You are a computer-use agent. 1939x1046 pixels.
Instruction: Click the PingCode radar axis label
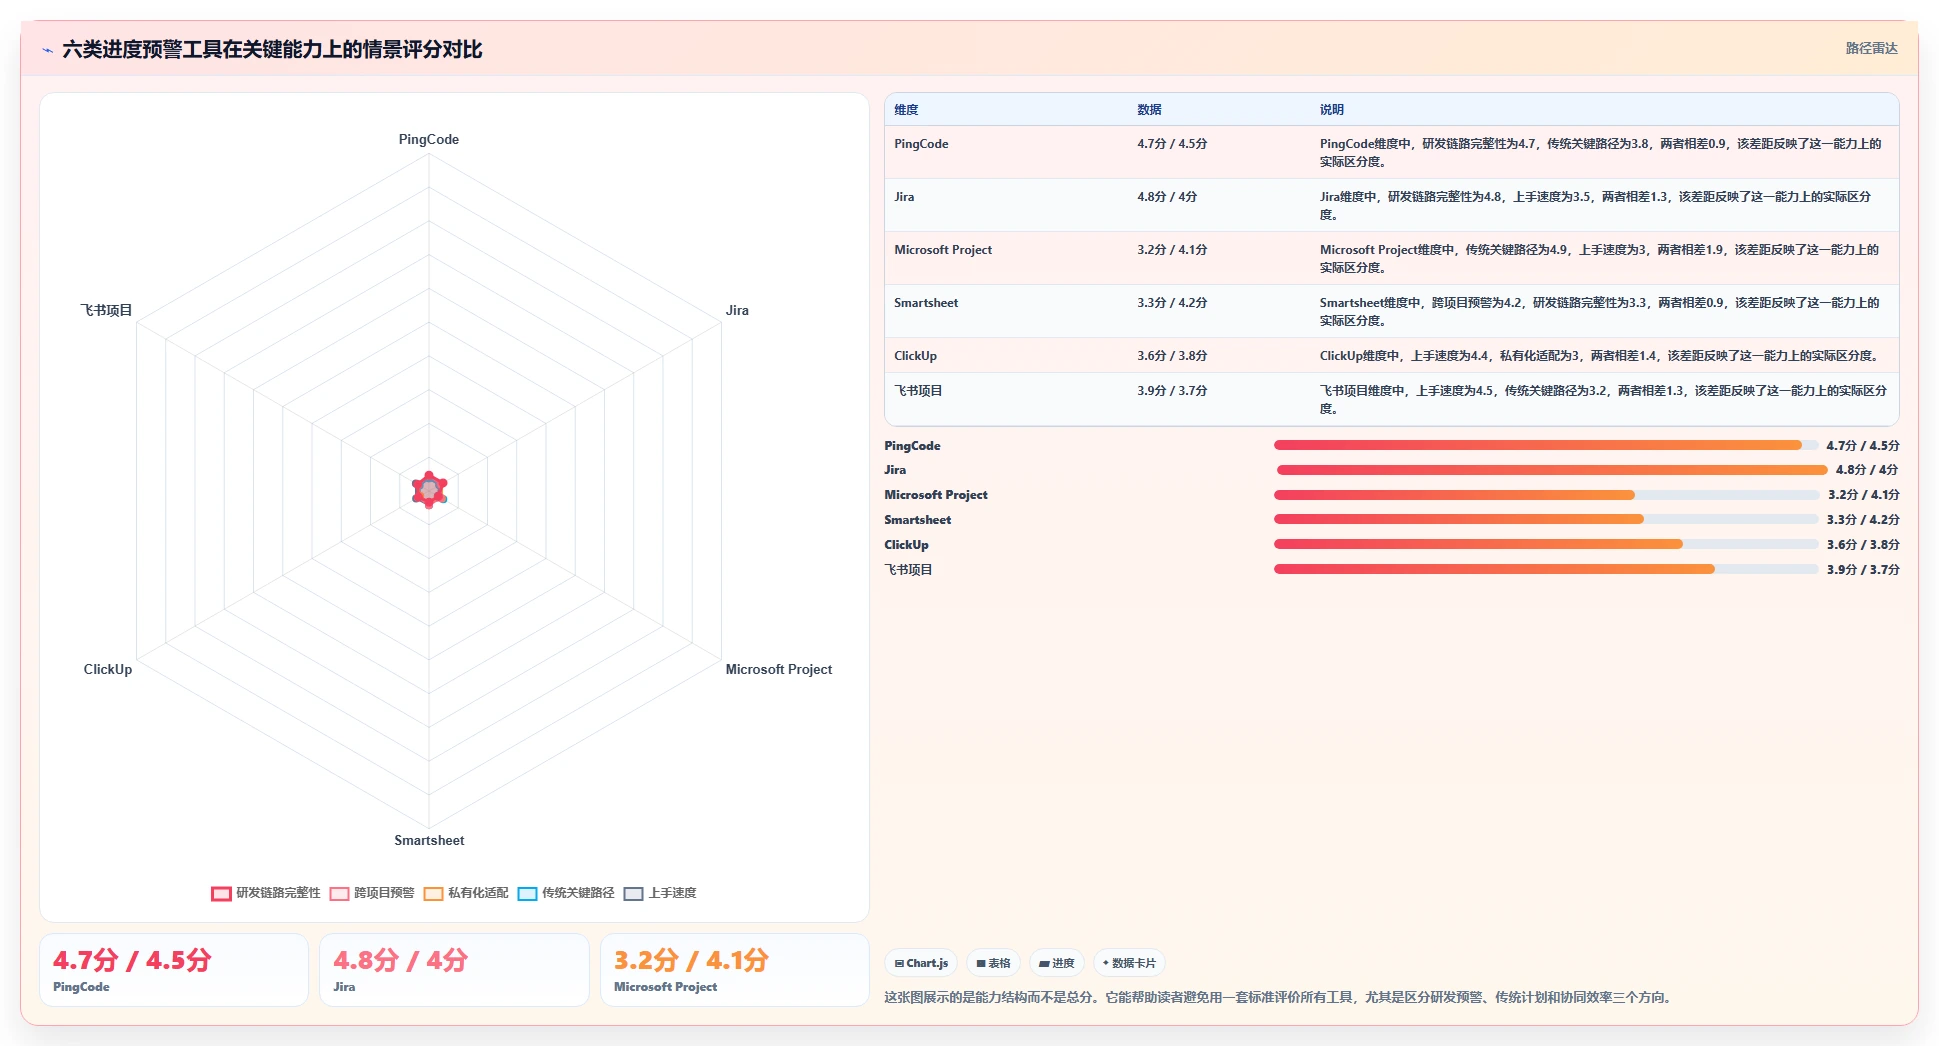tap(429, 140)
